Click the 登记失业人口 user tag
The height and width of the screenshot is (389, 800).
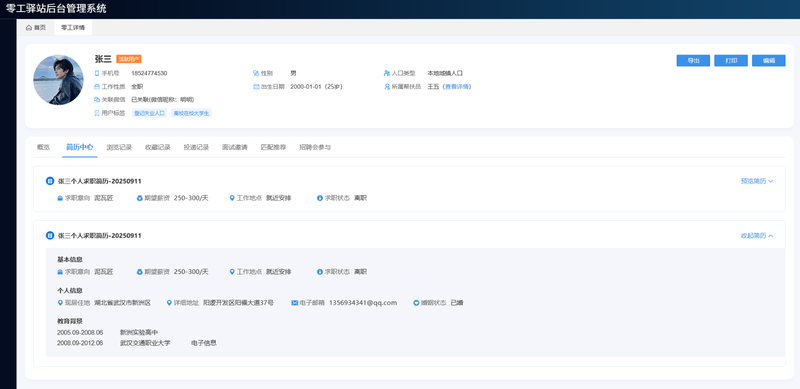[x=150, y=113]
